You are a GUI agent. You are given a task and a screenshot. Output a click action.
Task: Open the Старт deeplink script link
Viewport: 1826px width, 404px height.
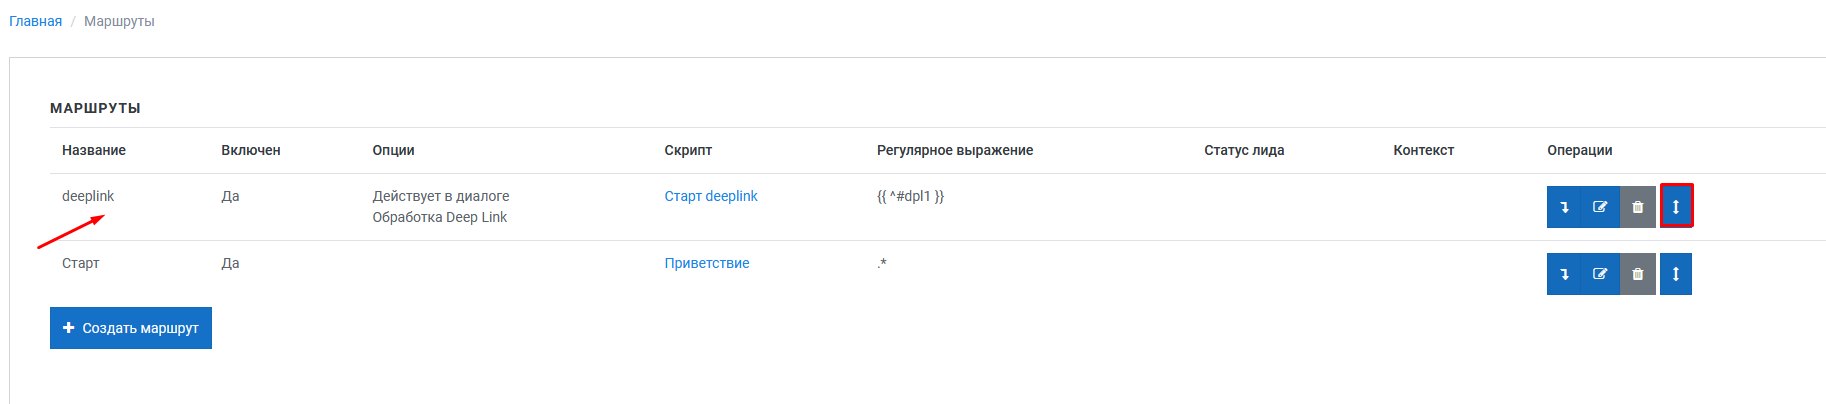711,196
